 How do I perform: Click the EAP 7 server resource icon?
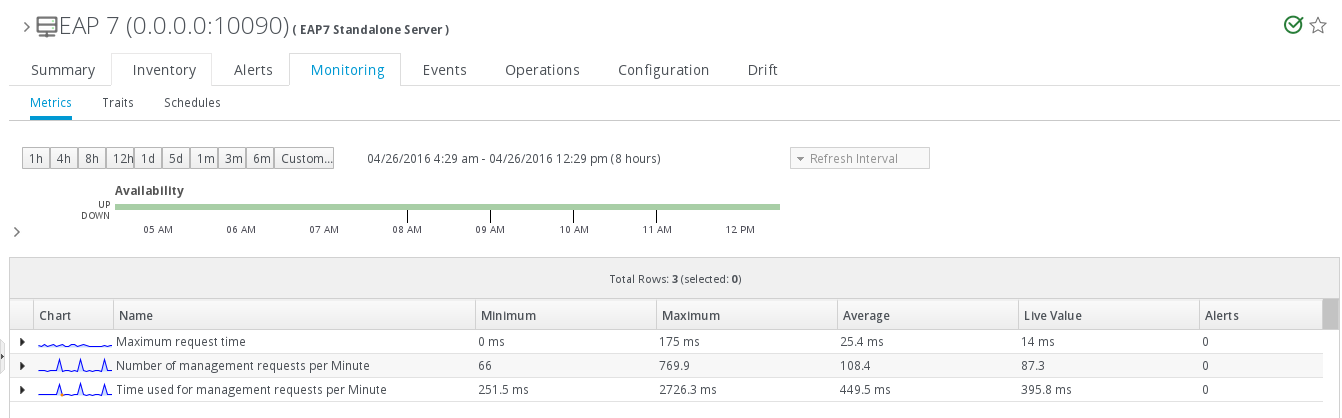click(46, 27)
